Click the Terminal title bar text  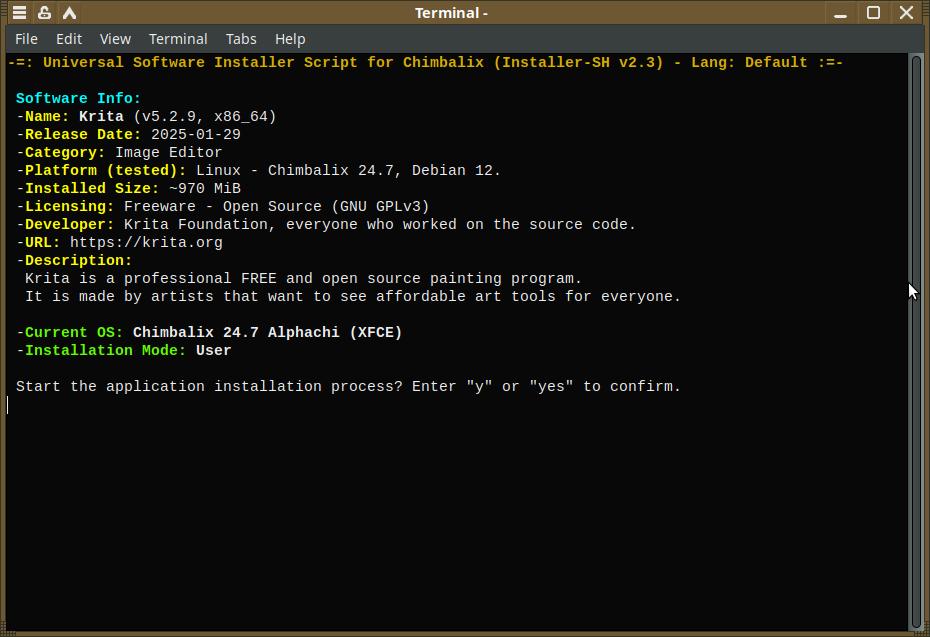[x=451, y=13]
